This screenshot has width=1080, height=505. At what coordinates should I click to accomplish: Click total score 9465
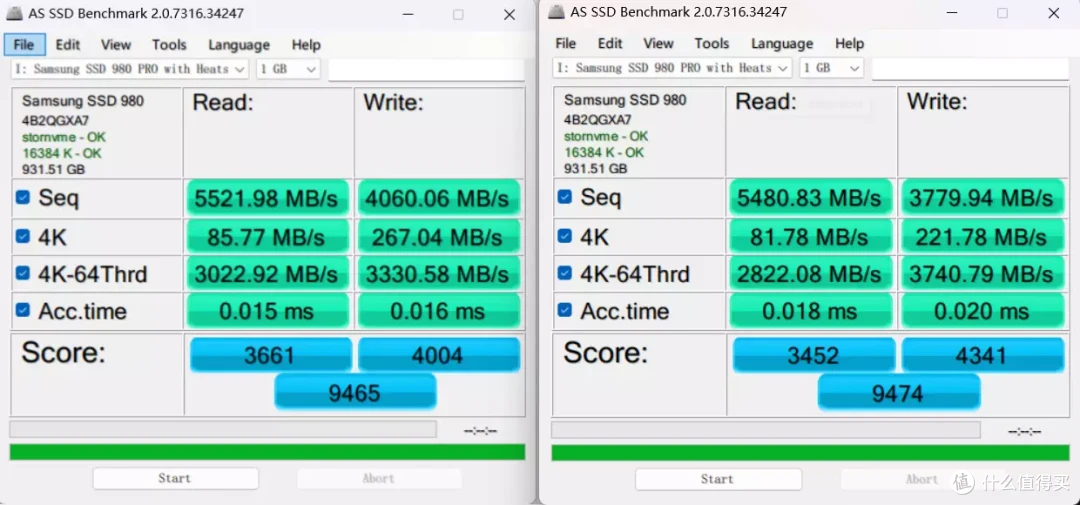(355, 392)
